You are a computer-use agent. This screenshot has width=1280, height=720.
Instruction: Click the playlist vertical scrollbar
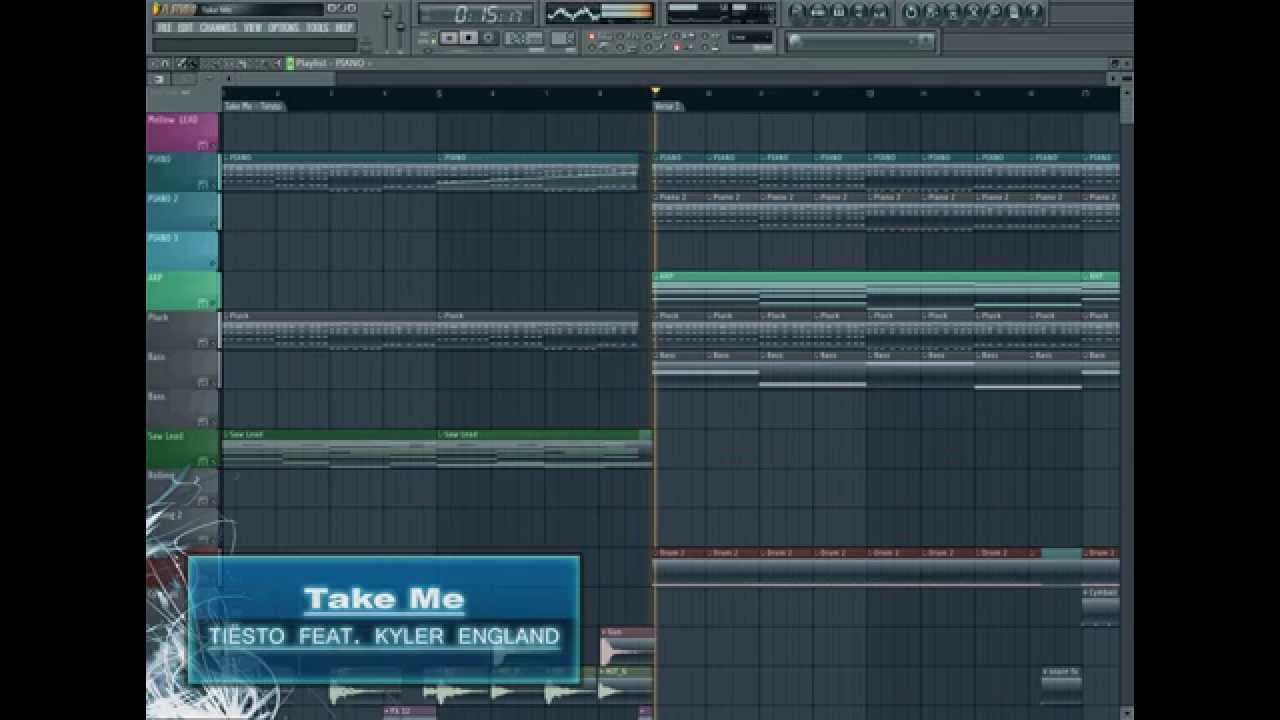(1127, 400)
